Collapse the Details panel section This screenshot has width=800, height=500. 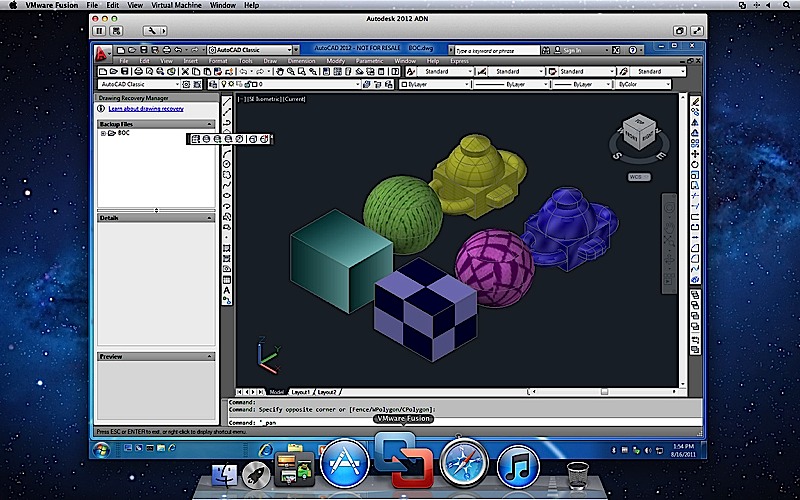209,217
